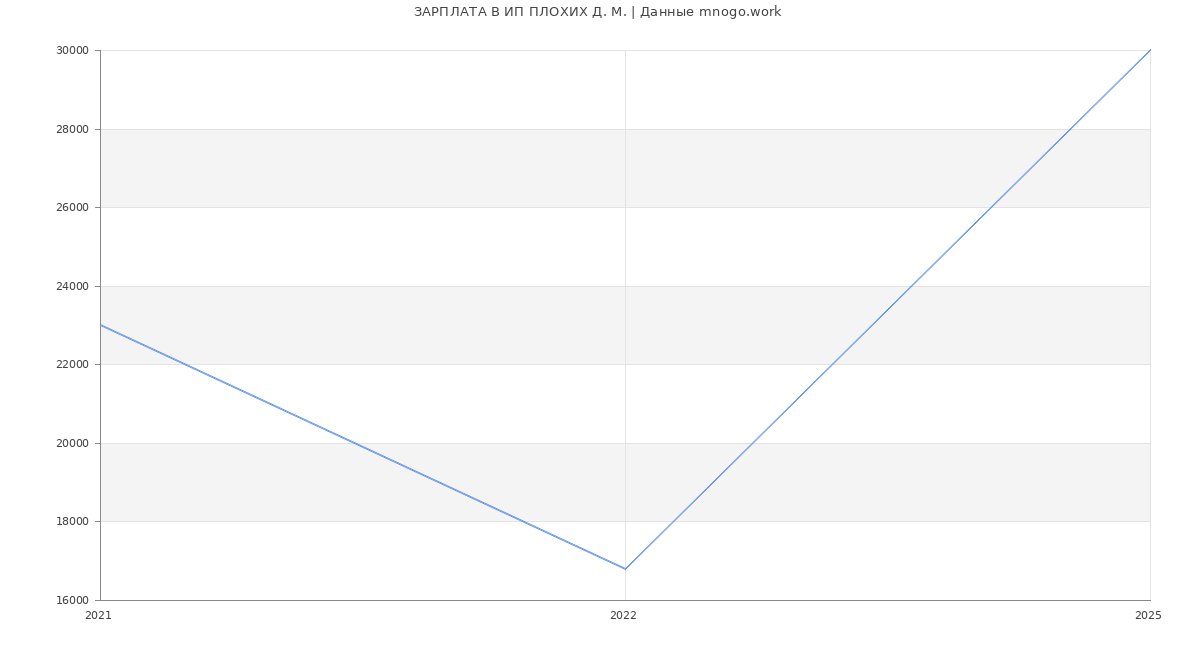This screenshot has height=650, width=1200.
Task: Click the 22000 y-axis label
Action: pyautogui.click(x=75, y=365)
